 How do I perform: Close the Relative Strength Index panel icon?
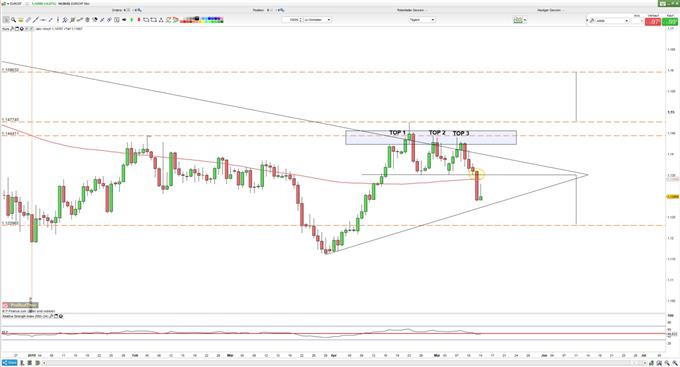(x=61, y=316)
